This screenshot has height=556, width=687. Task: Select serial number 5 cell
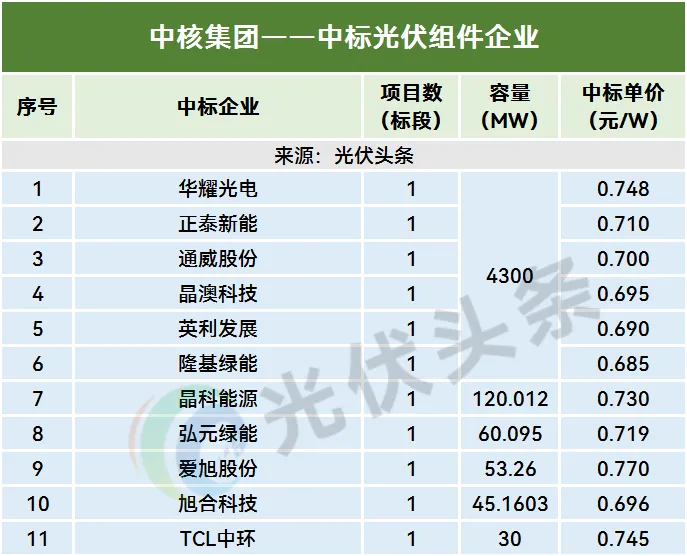click(37, 329)
